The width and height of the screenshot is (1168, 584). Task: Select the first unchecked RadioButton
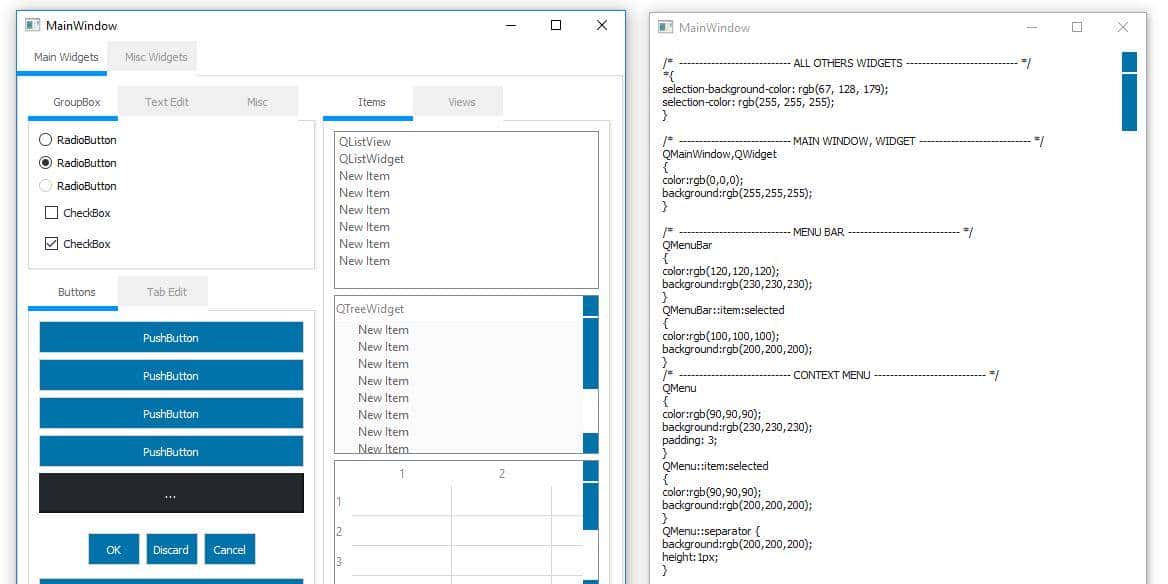(x=45, y=140)
